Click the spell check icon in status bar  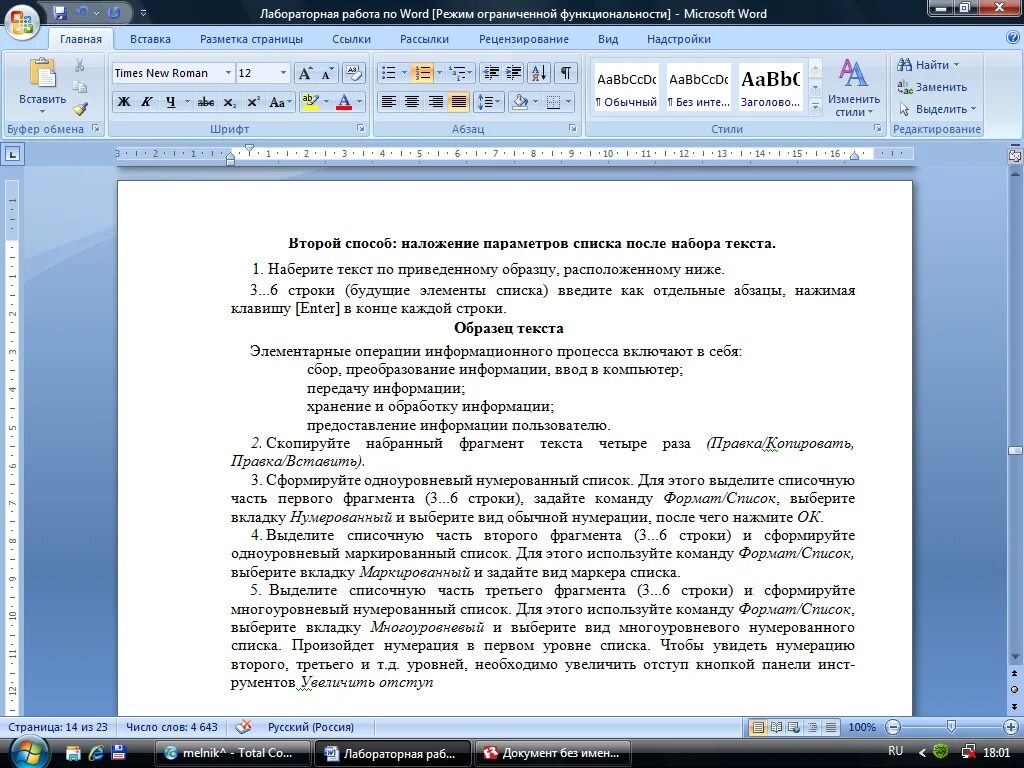point(244,727)
